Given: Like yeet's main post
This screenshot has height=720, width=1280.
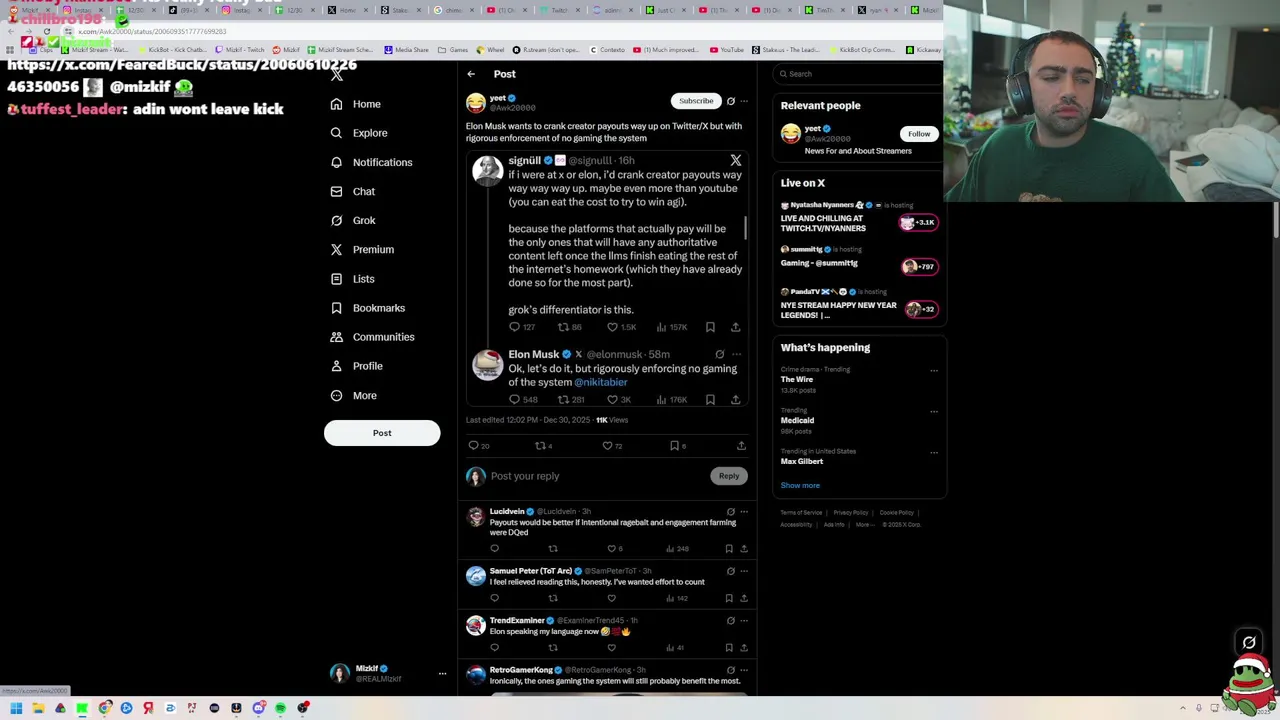Looking at the screenshot, I should [607, 446].
